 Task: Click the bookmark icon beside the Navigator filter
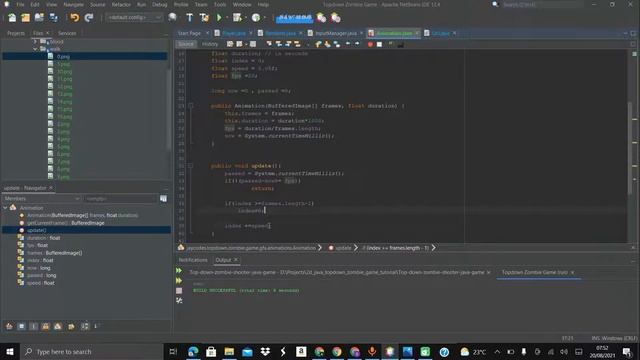click(163, 198)
